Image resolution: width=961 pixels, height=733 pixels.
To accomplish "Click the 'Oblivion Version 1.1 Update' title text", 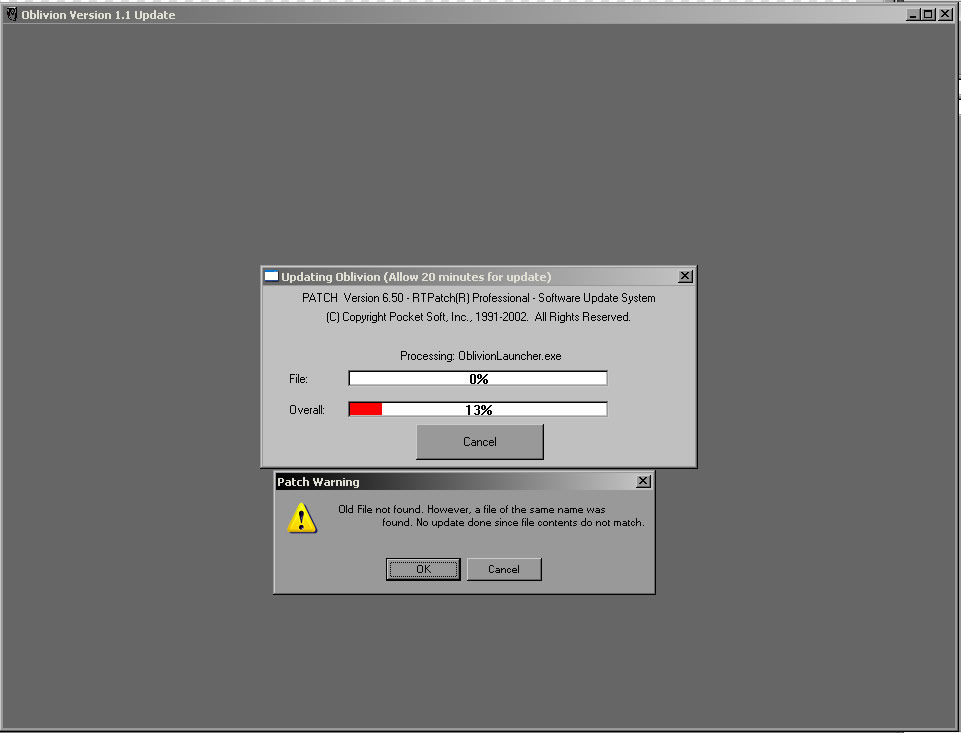I will (x=98, y=15).
